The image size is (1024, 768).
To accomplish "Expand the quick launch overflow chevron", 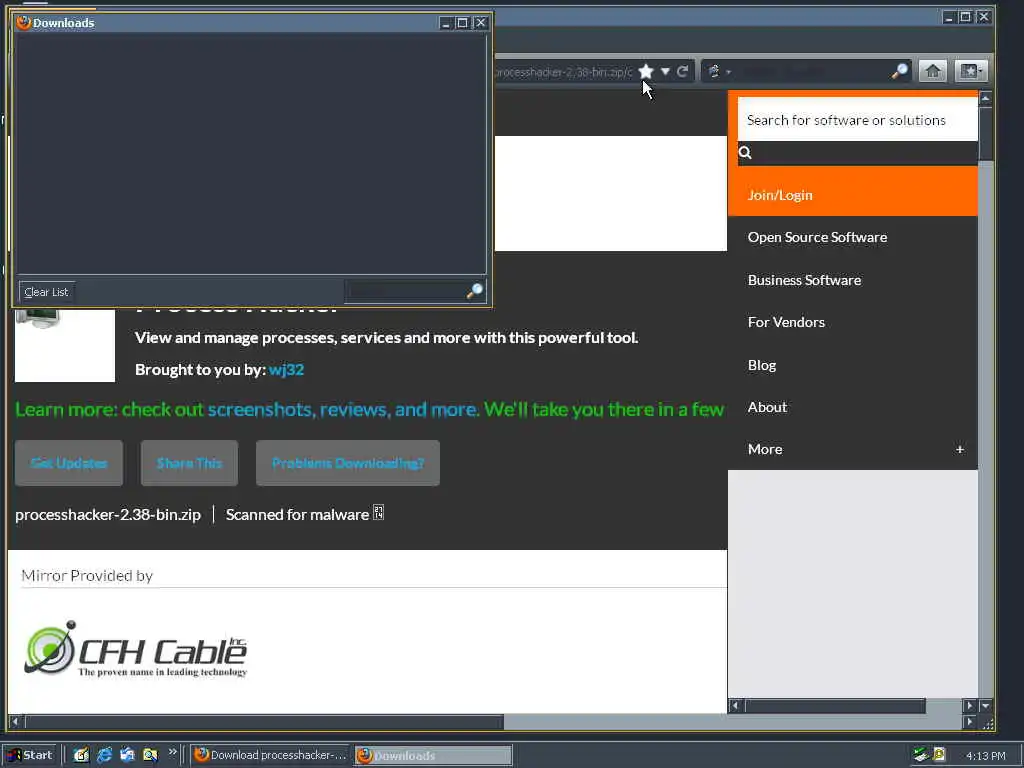I will (x=172, y=752).
